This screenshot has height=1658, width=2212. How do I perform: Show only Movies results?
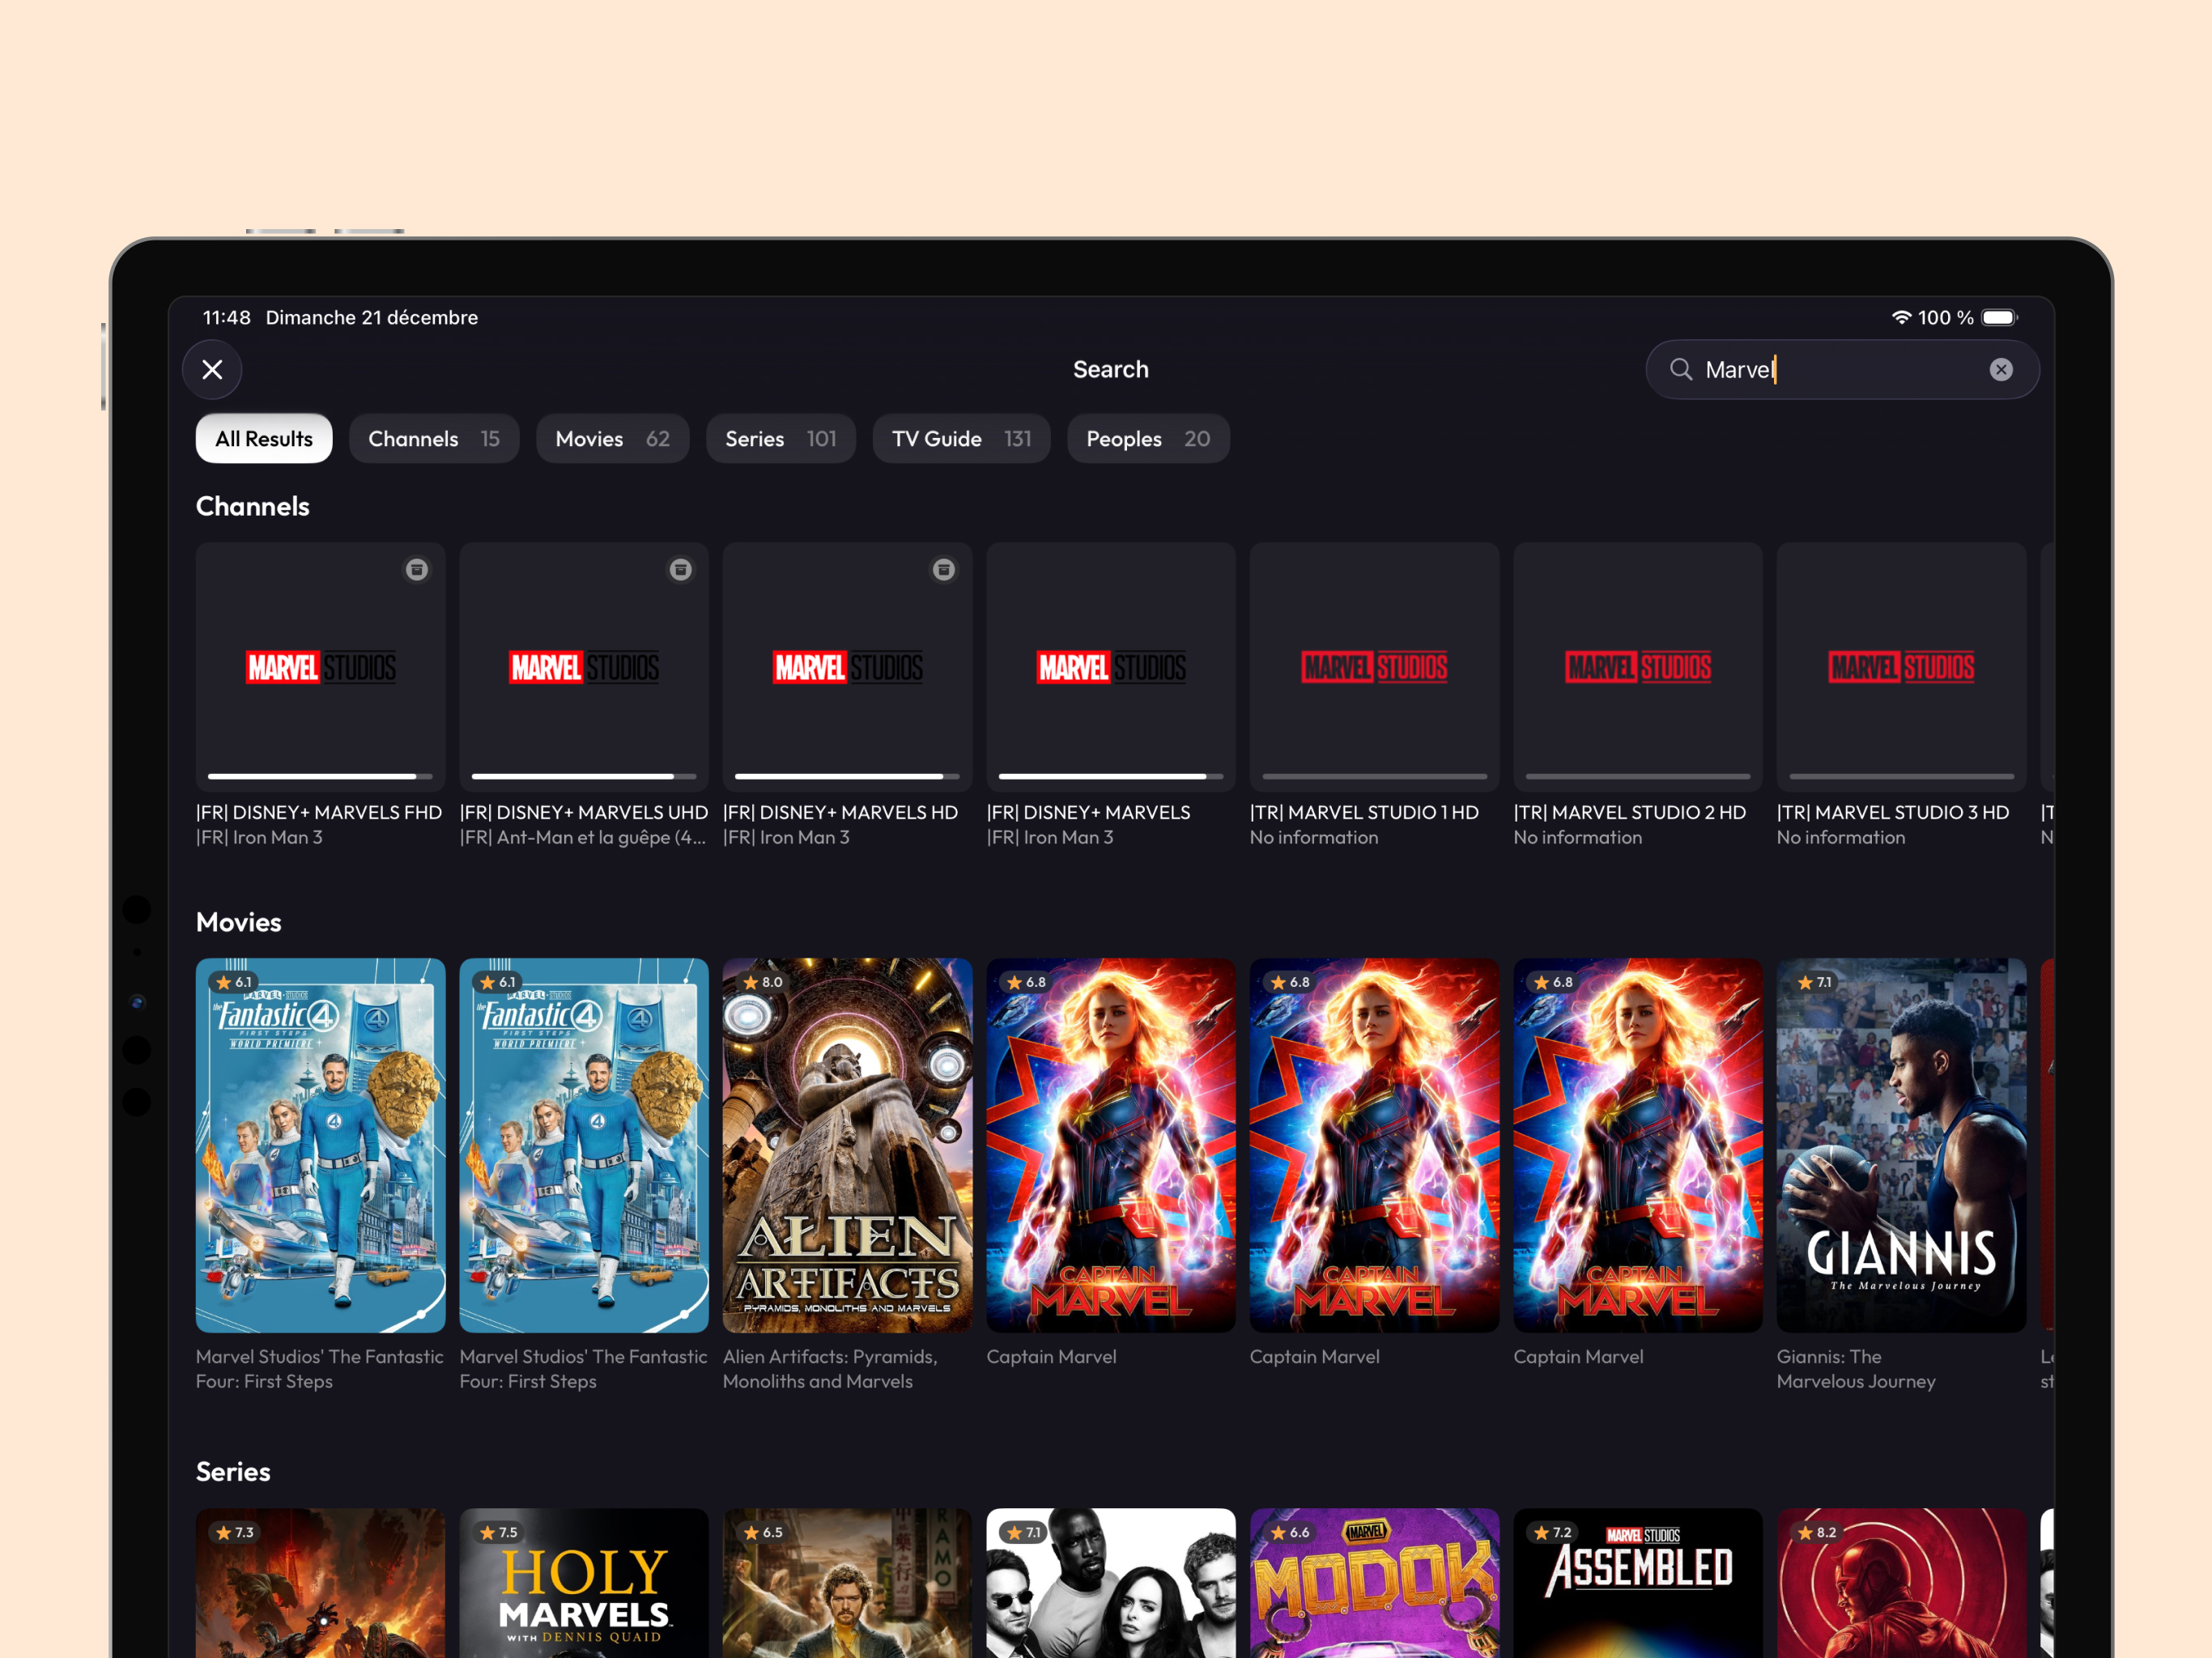pos(612,439)
